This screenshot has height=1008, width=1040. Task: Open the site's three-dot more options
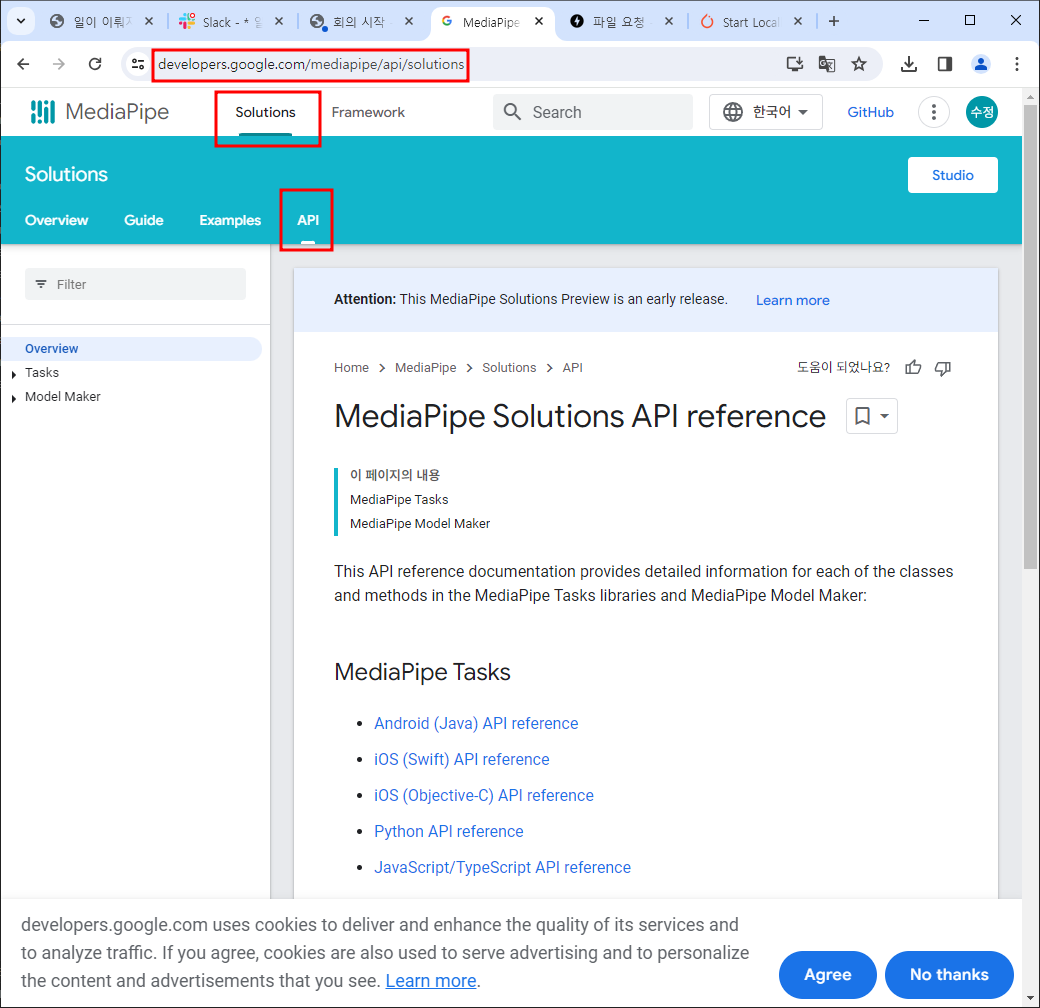click(933, 112)
